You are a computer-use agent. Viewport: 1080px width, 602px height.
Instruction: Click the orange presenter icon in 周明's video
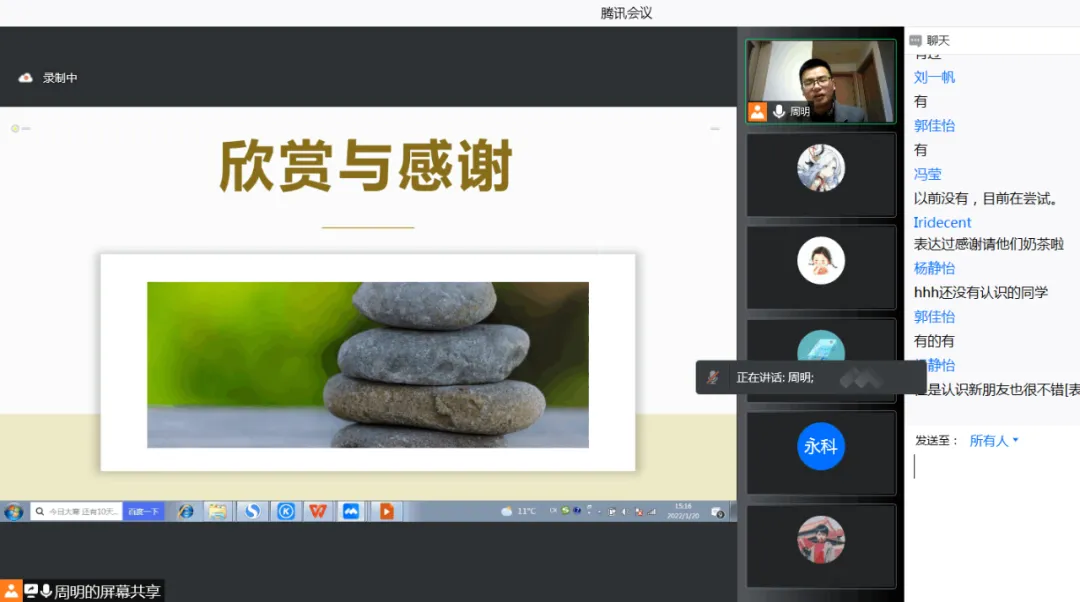click(x=757, y=111)
